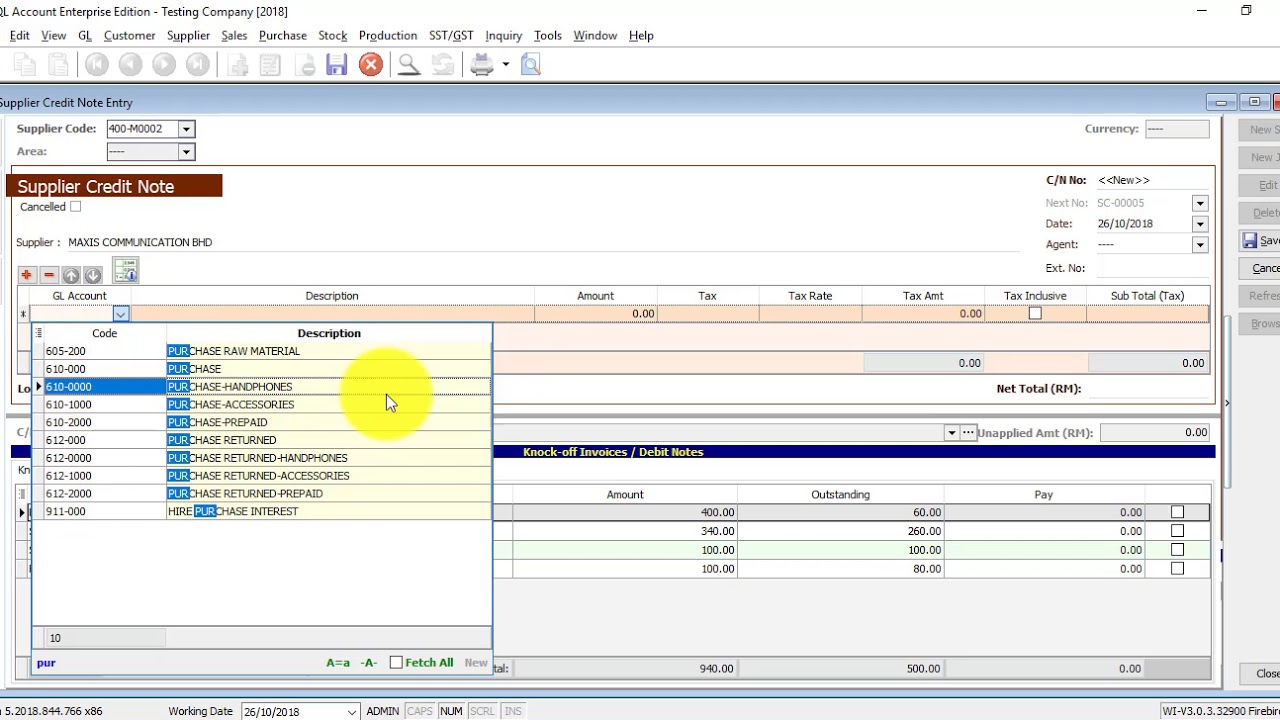
Task: Open the Inquiry menu
Action: [503, 35]
